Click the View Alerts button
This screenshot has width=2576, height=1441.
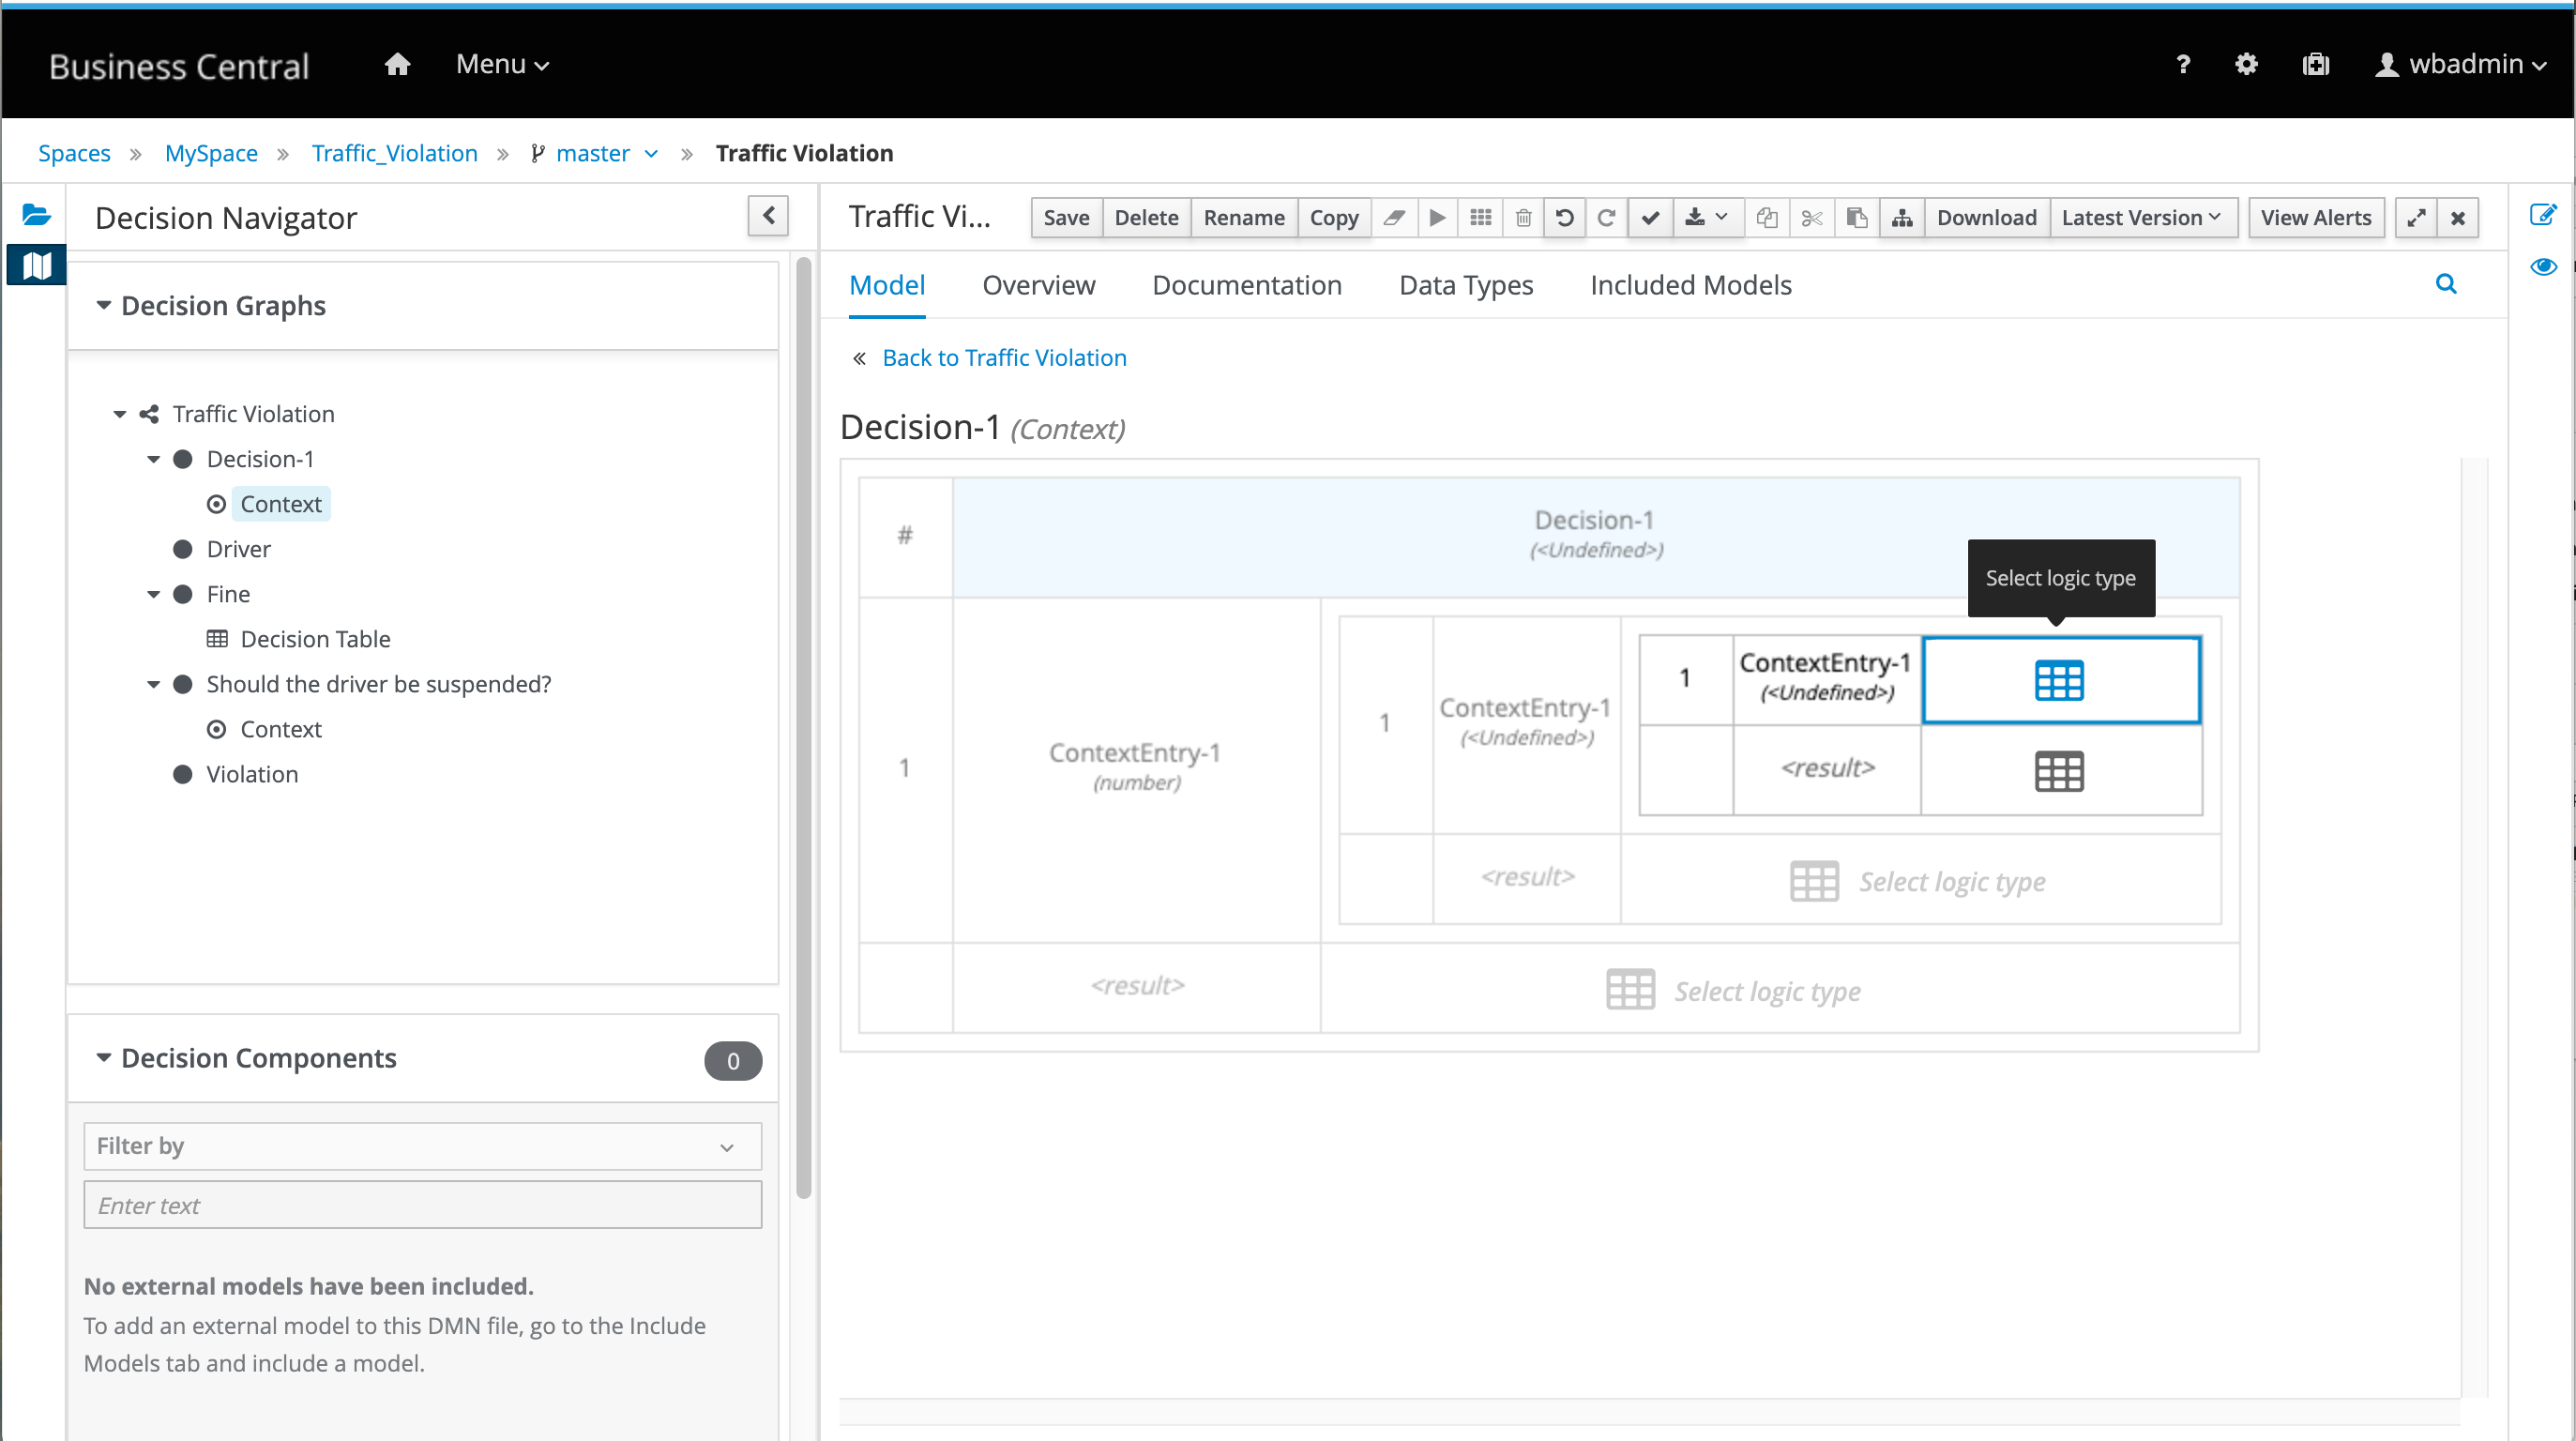(x=2314, y=218)
